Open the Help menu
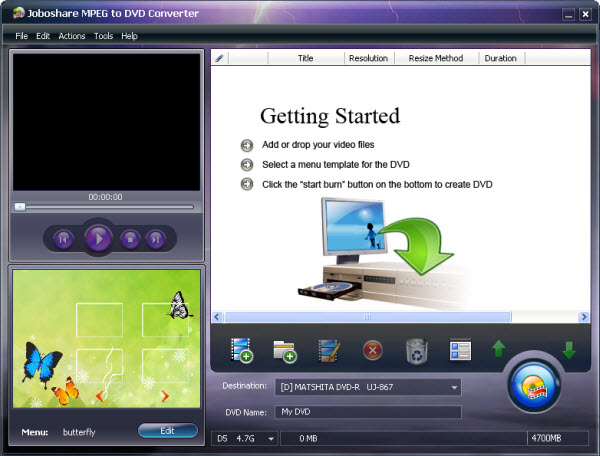Image resolution: width=600 pixels, height=456 pixels. [129, 36]
